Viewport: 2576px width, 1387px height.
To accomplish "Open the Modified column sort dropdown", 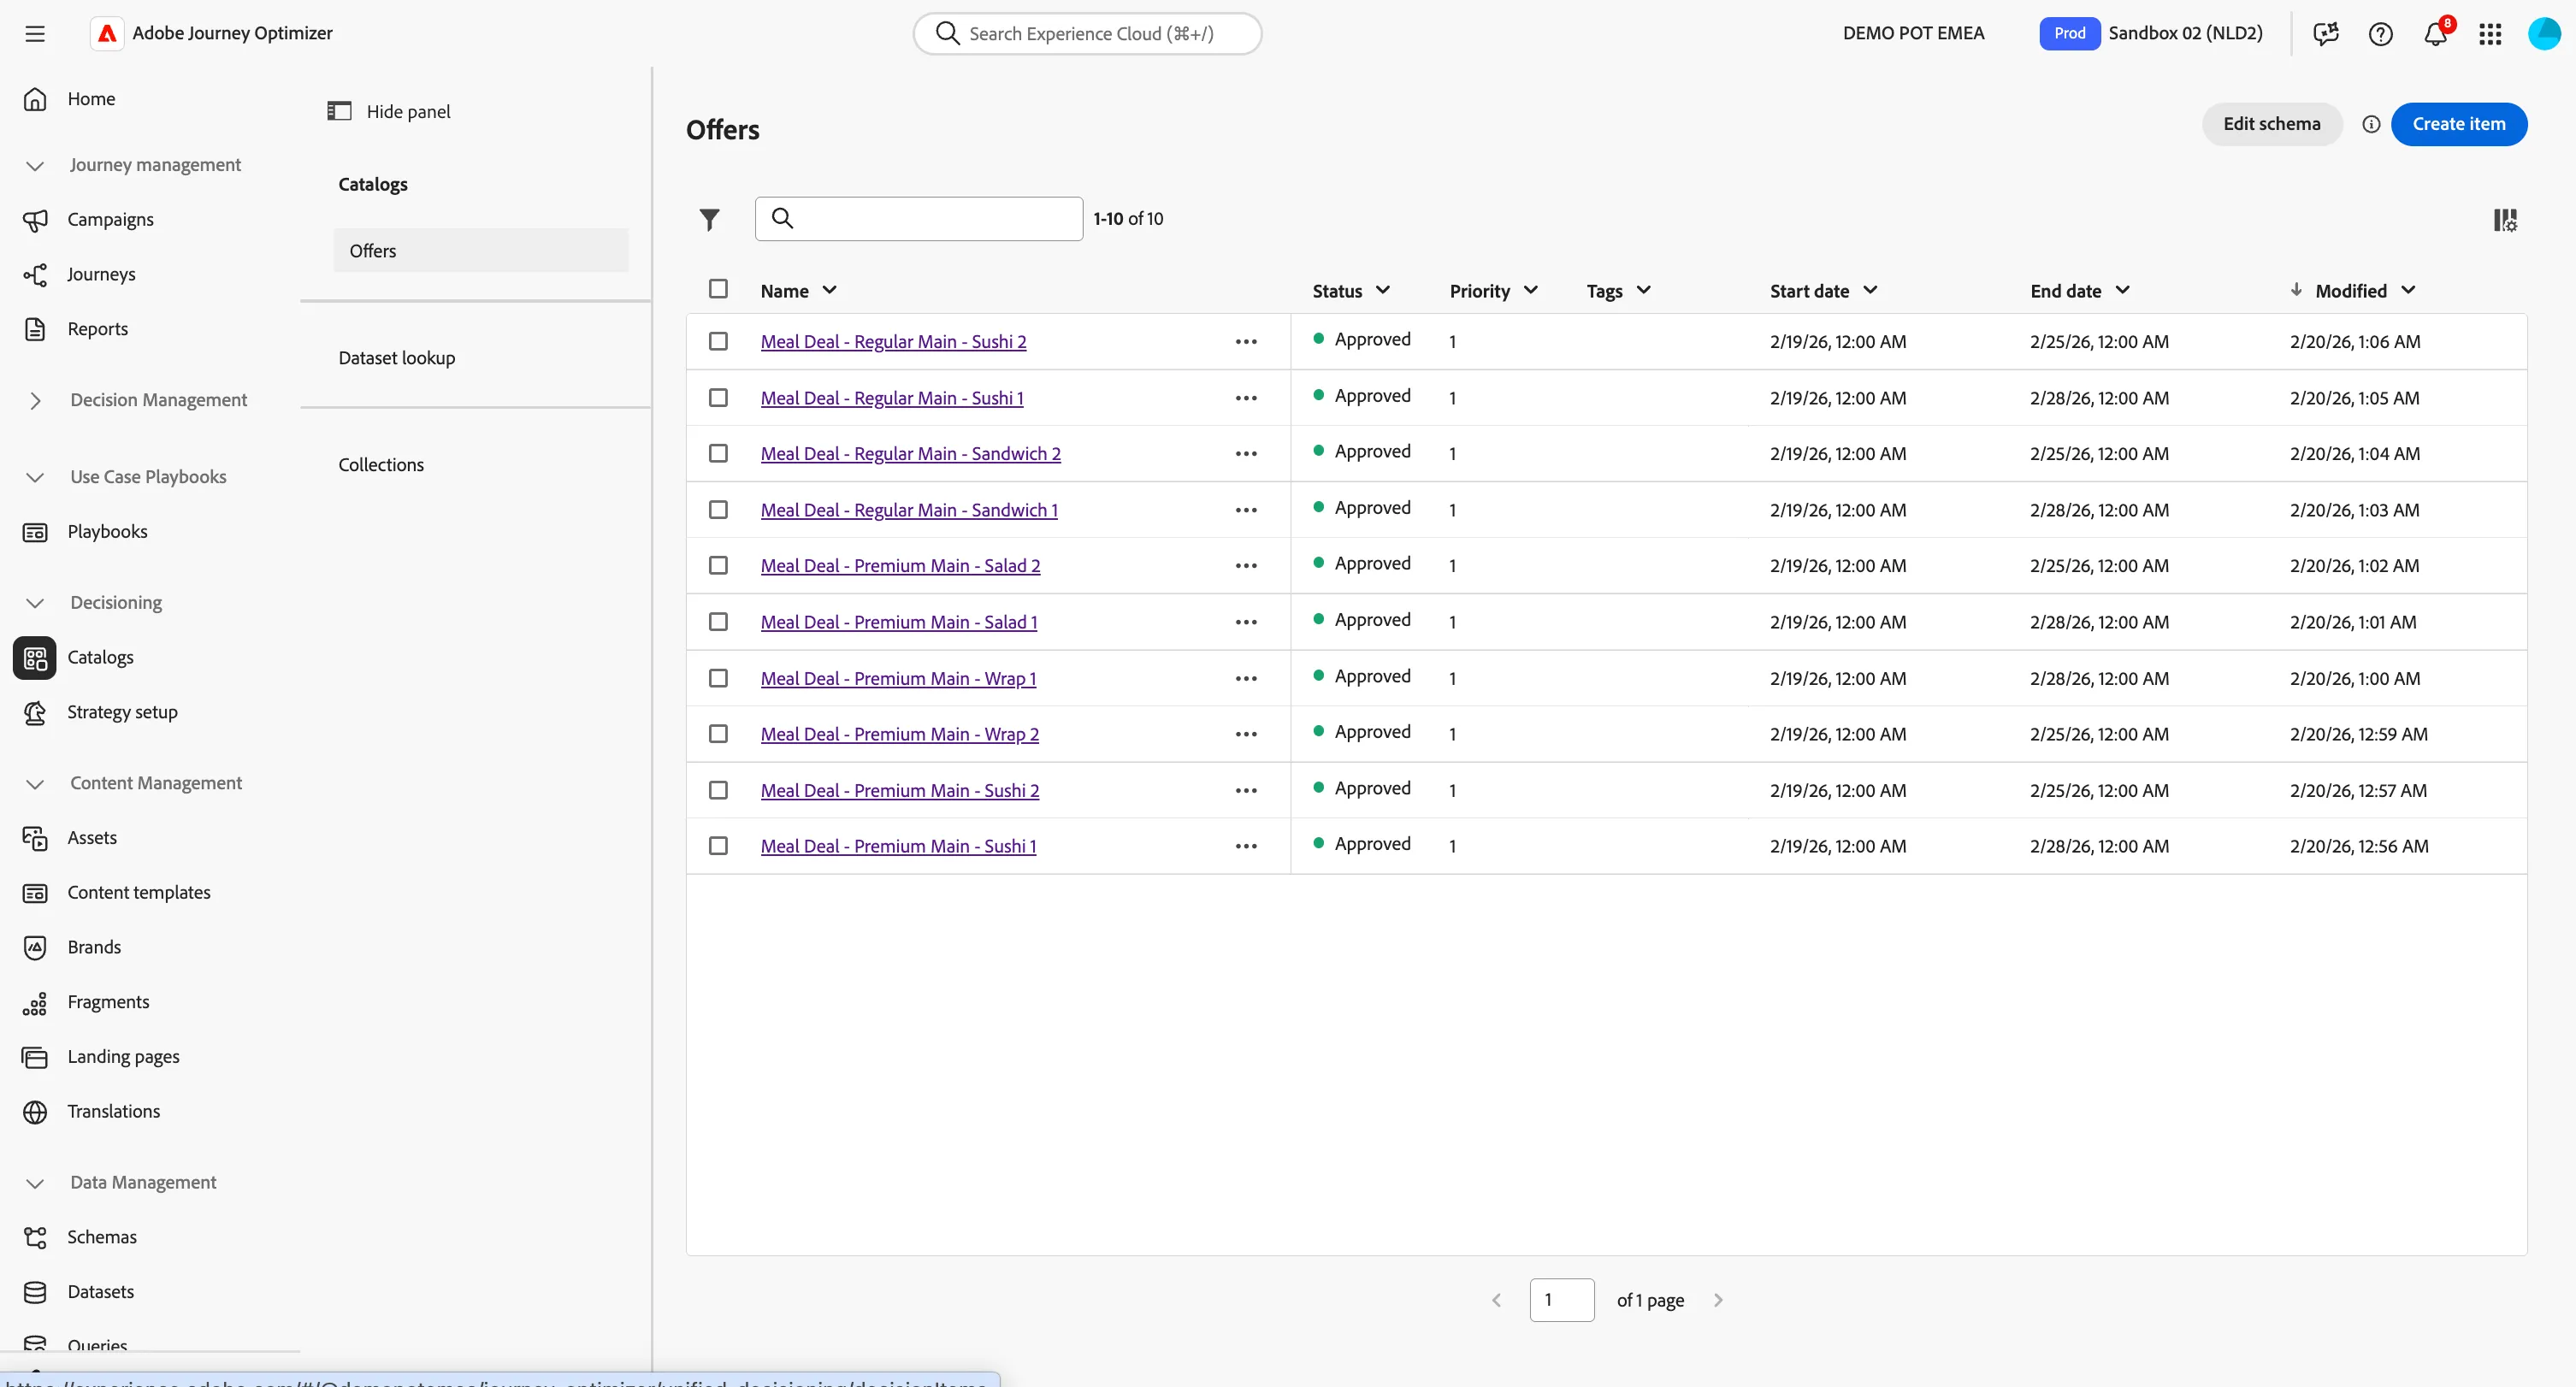I will 2408,290.
